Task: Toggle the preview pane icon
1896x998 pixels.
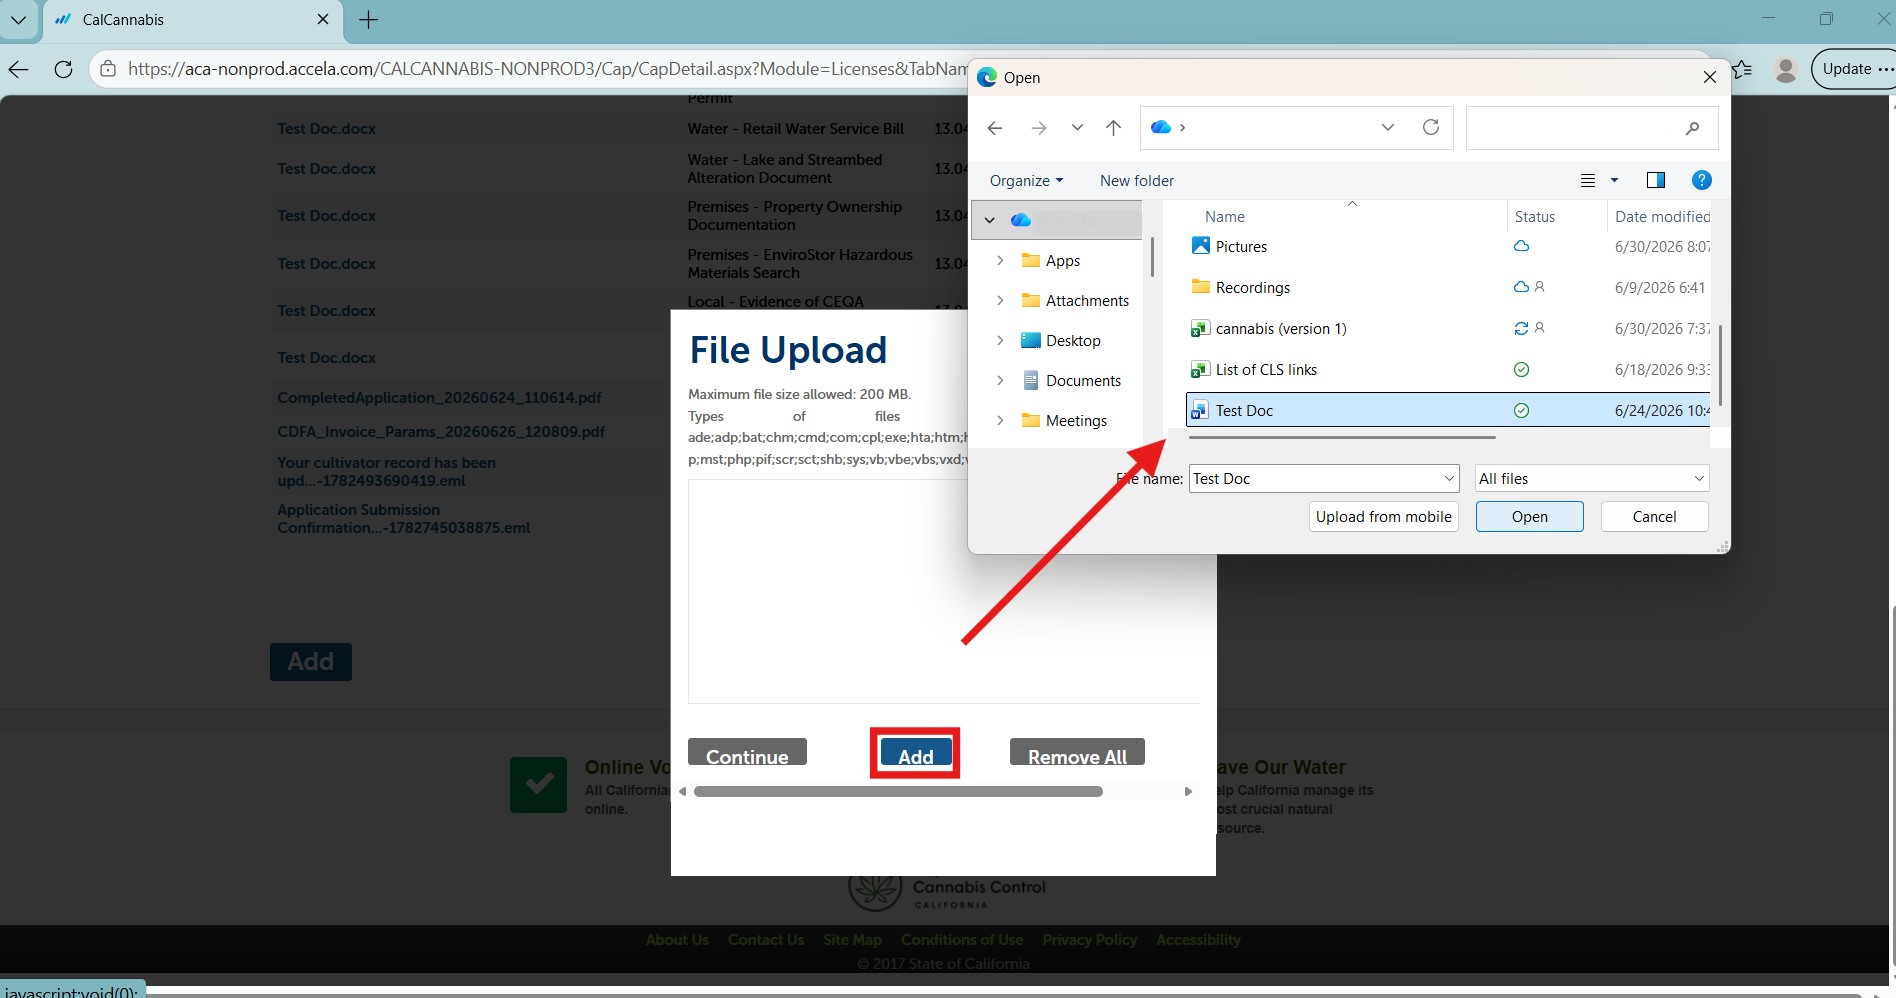Action: (1656, 180)
